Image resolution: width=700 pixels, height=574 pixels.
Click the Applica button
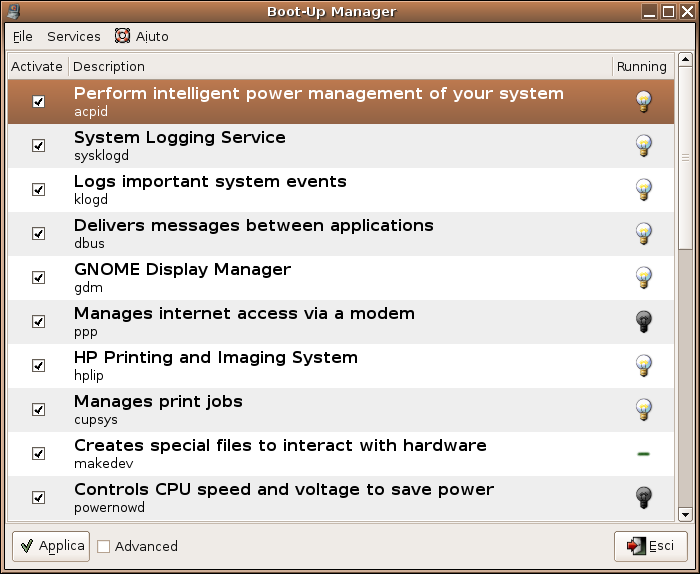click(51, 546)
